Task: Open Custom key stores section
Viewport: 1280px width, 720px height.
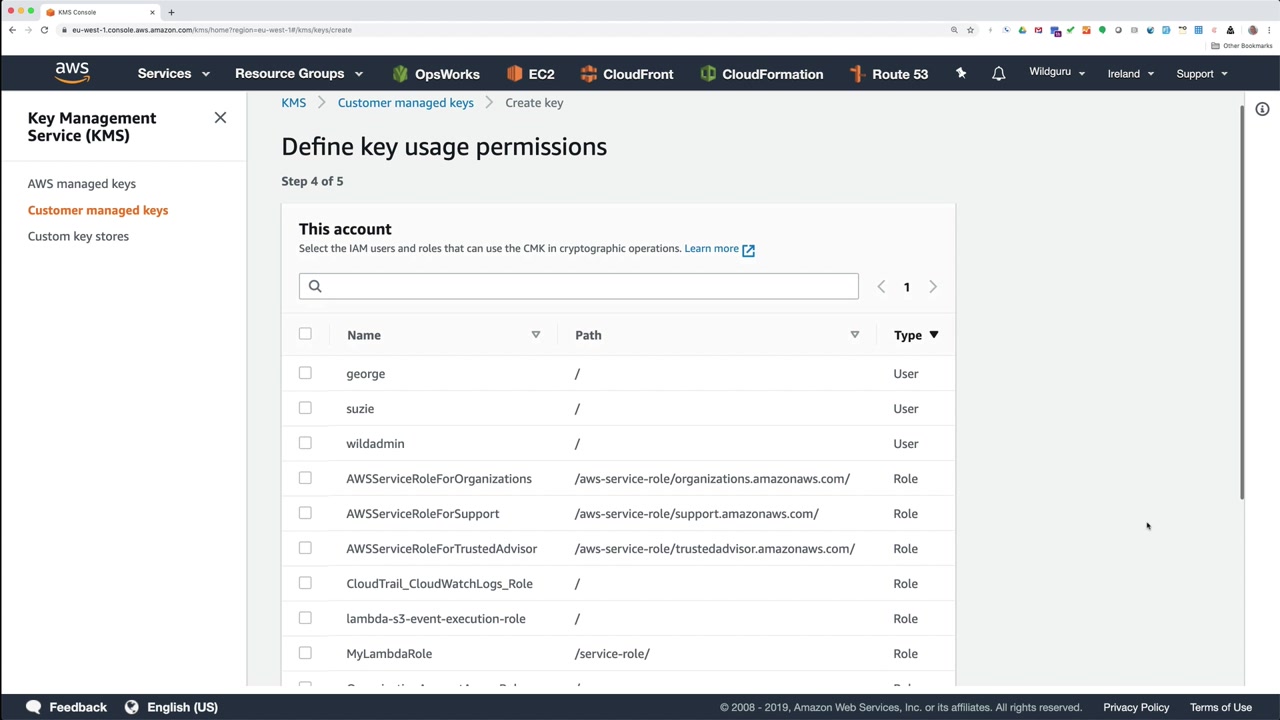Action: 78,236
